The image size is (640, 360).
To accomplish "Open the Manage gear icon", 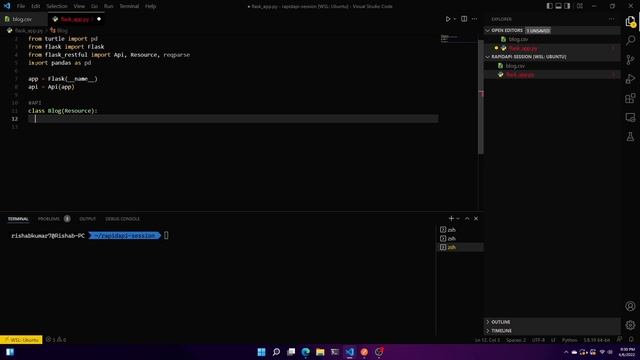I will click(630, 325).
